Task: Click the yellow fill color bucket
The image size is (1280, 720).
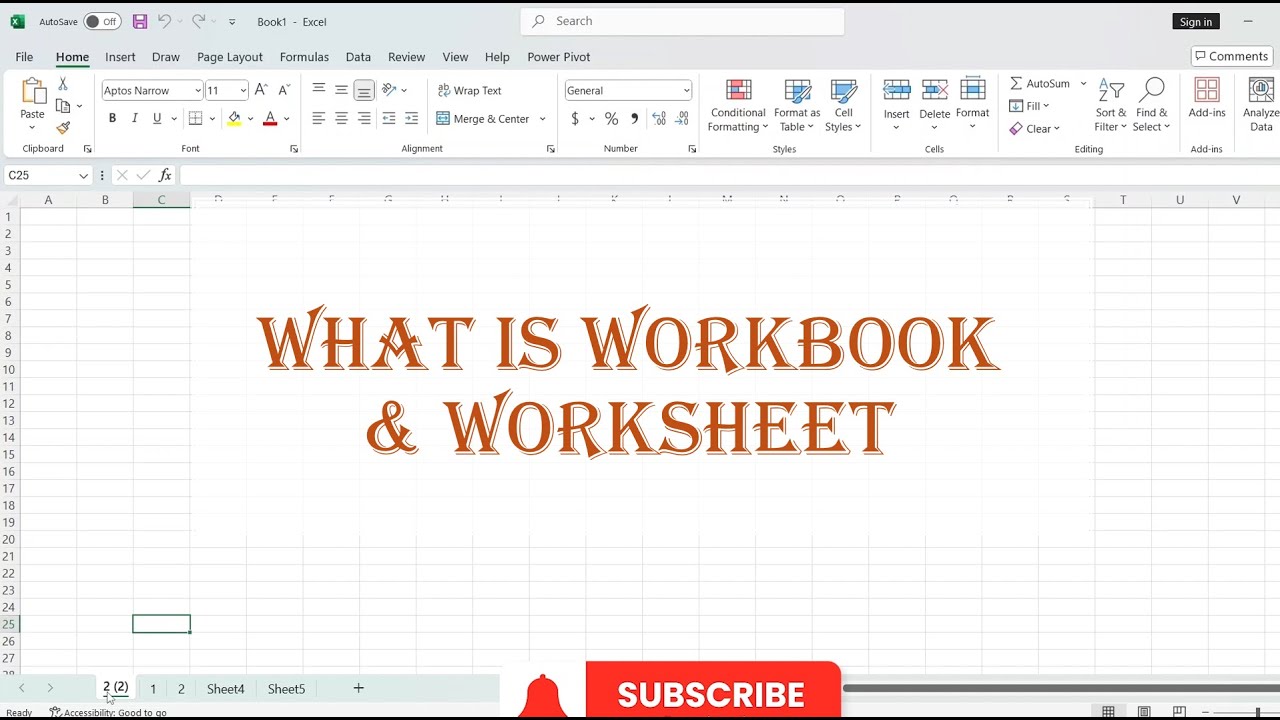Action: point(234,118)
